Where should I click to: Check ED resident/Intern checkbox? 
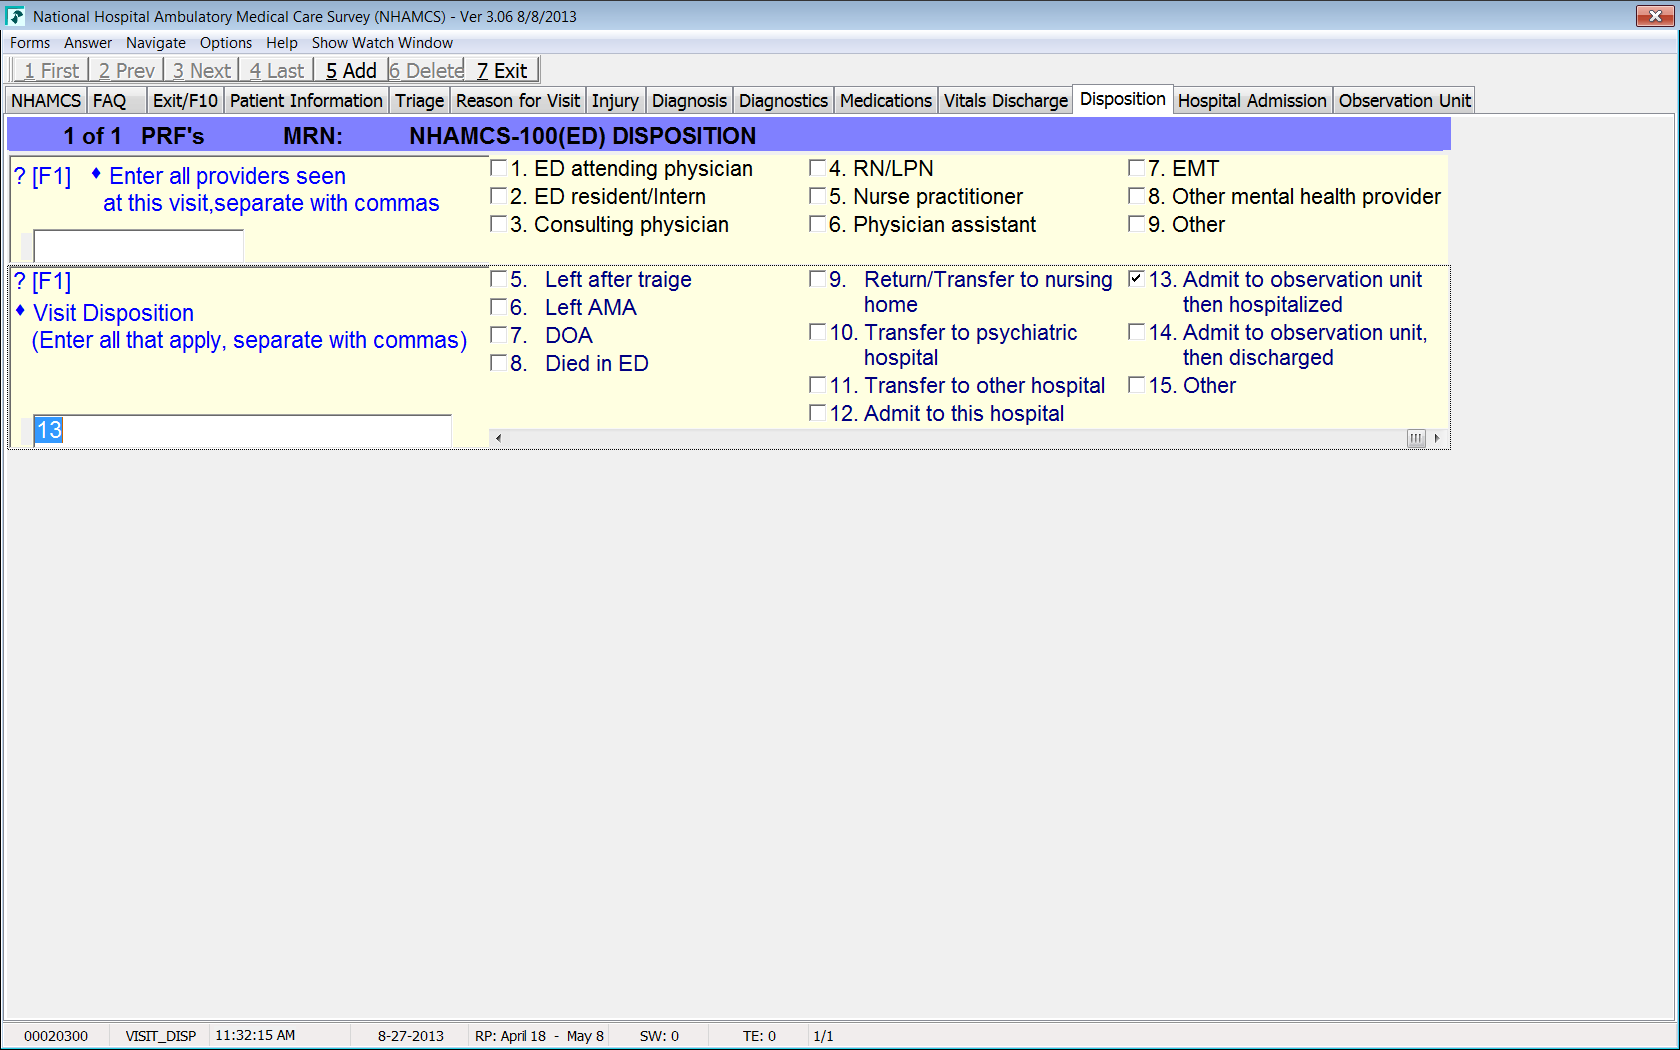point(498,196)
